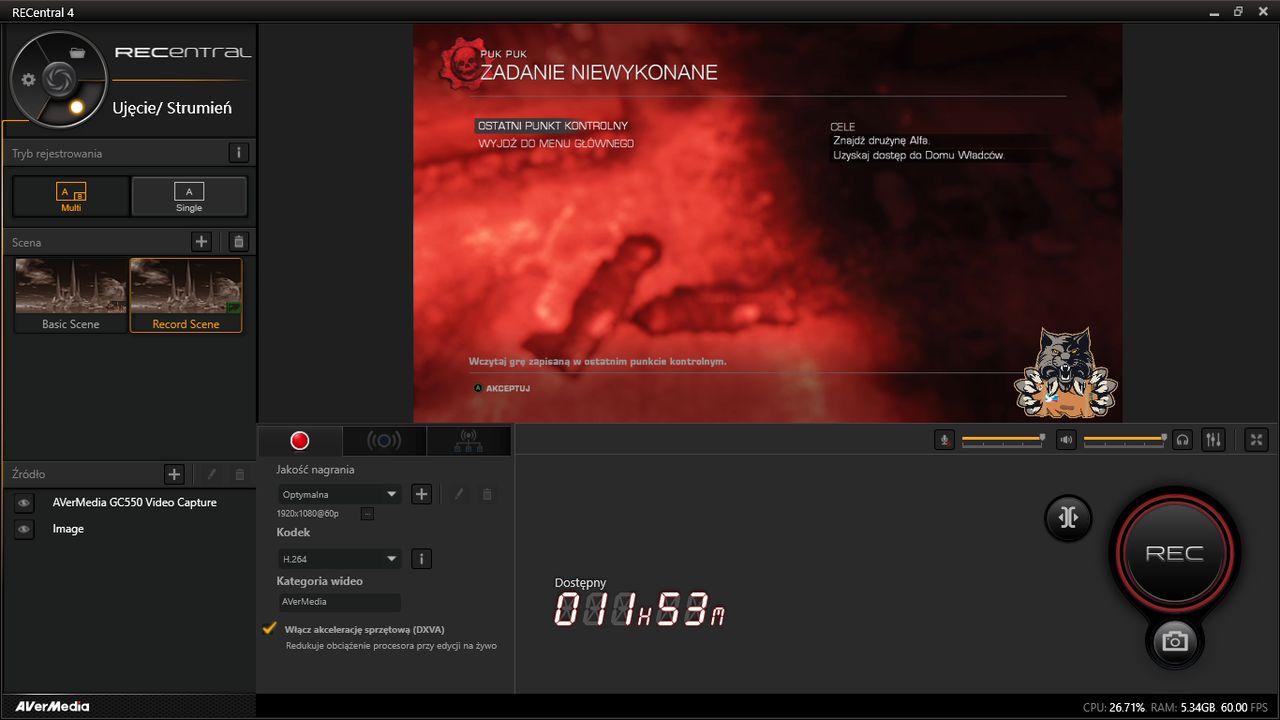Select AVerMedia GC550 Video Capture source row
Image resolution: width=1280 pixels, height=720 pixels.
click(135, 502)
